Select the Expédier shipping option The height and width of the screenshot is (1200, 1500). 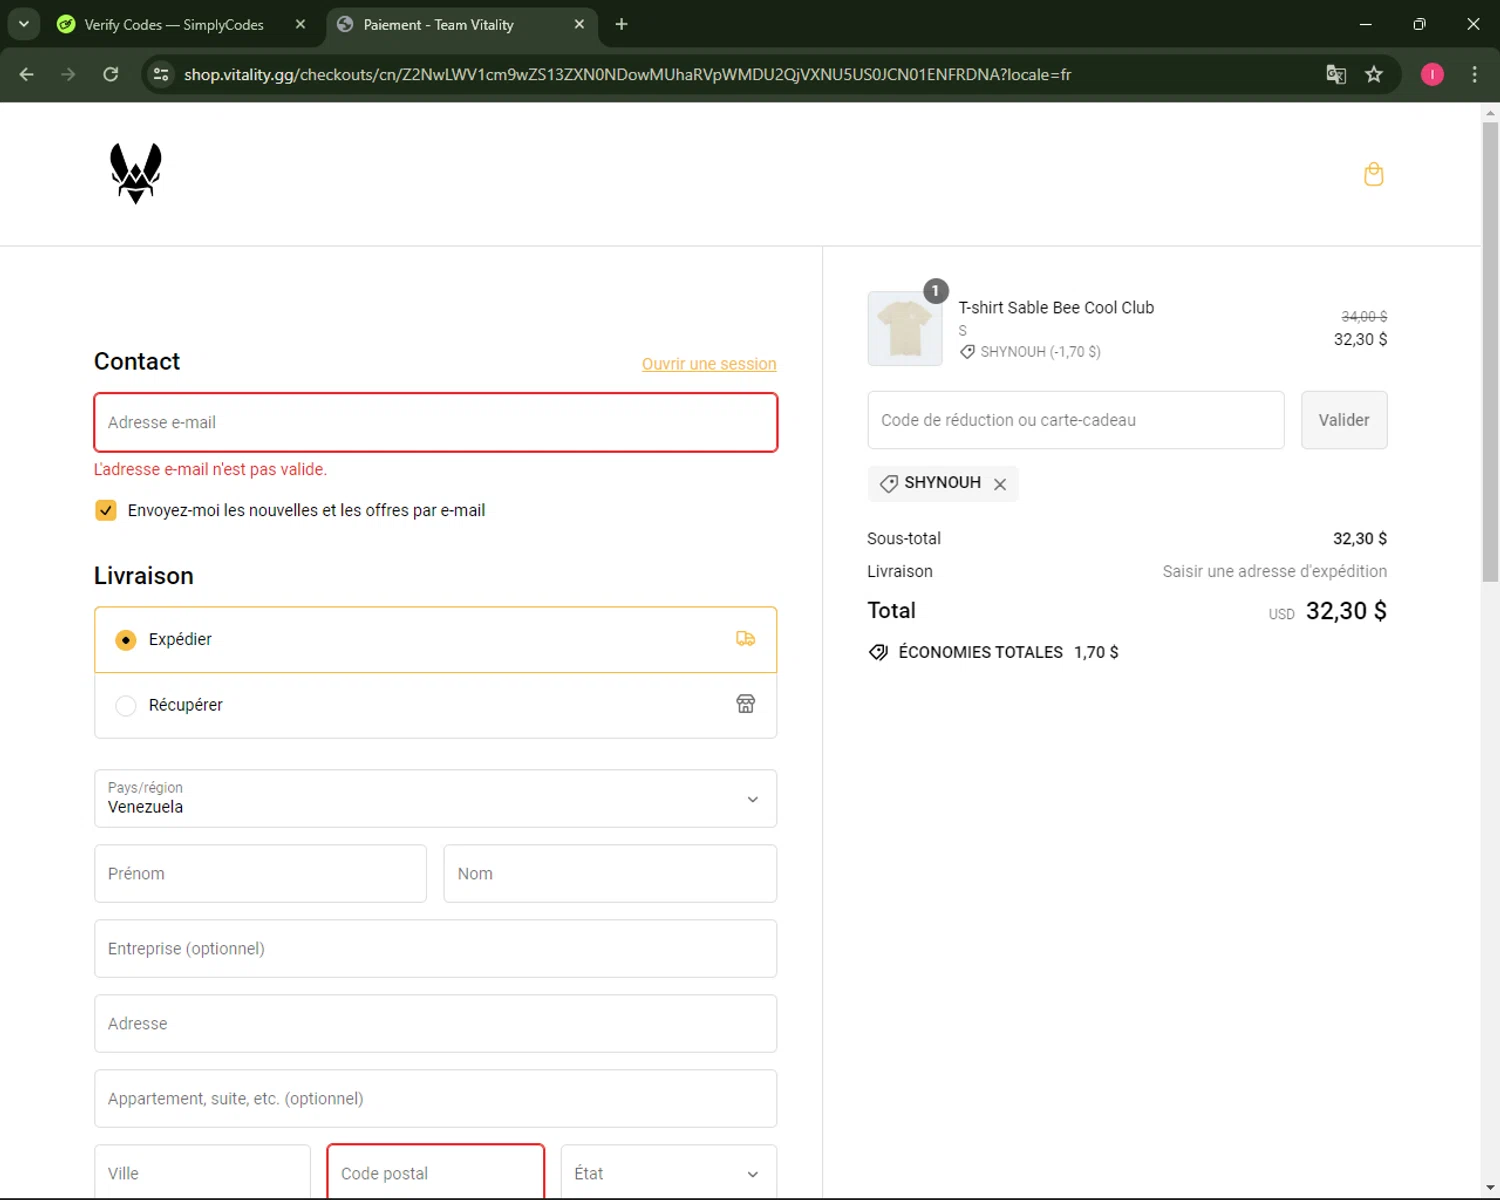pos(126,640)
